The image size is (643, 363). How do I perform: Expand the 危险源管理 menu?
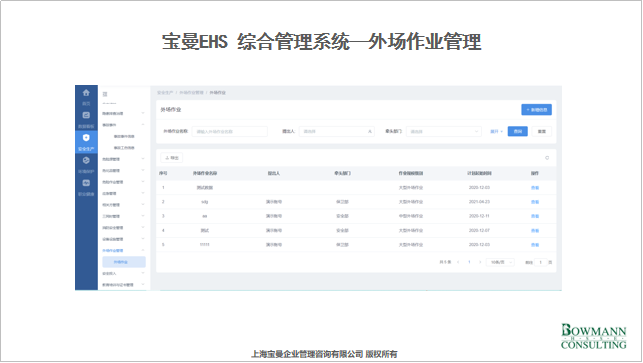pyautogui.click(x=123, y=159)
